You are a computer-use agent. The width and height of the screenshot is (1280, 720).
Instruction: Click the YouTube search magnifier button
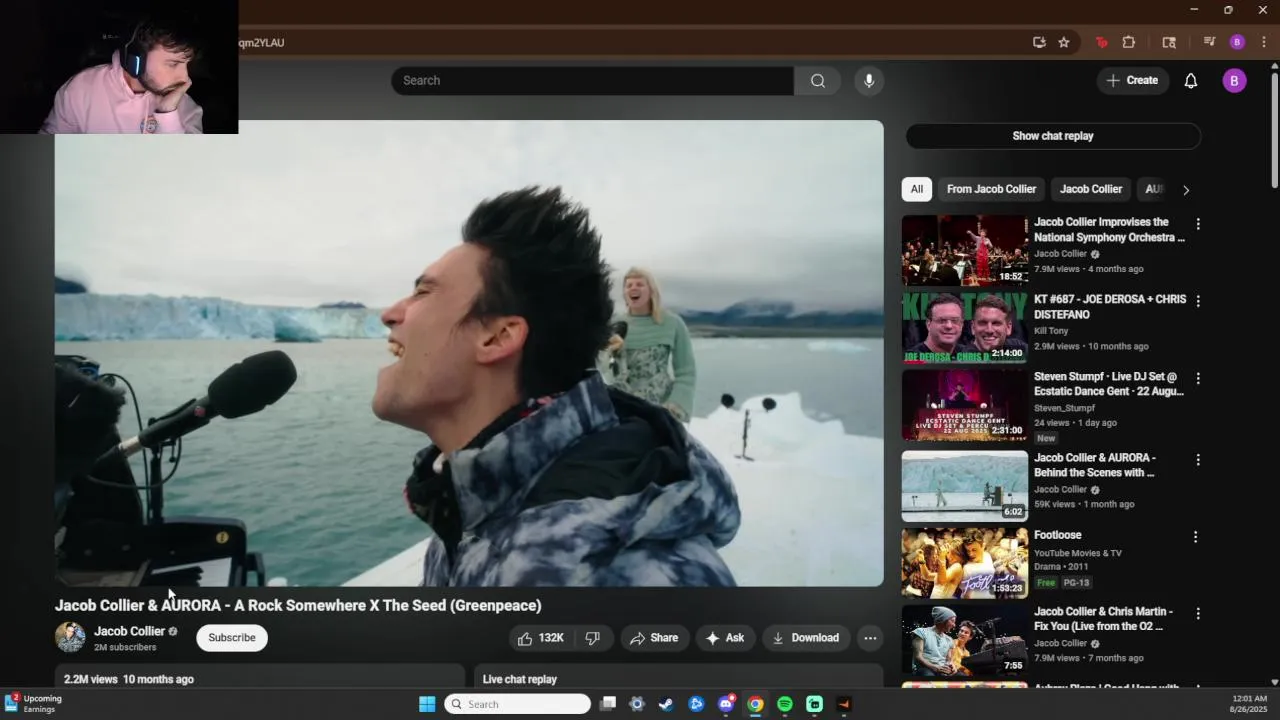(818, 81)
